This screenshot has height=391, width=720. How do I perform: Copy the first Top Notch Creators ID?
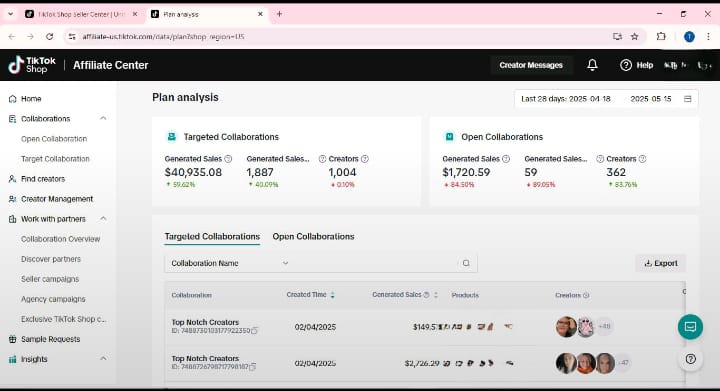255,330
